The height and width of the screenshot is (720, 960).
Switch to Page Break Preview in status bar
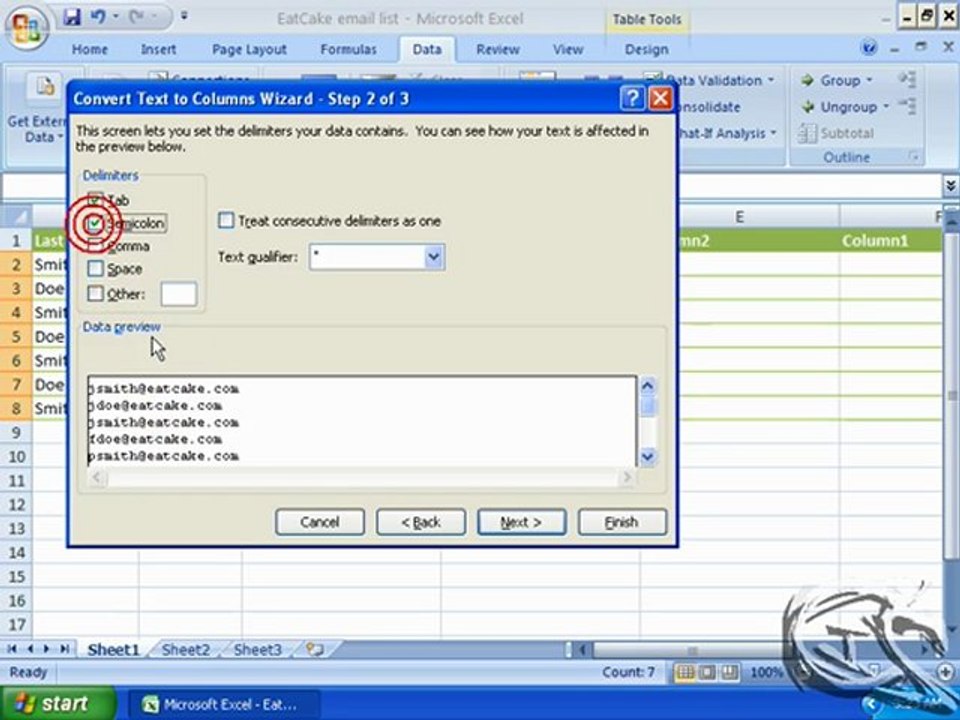(729, 672)
